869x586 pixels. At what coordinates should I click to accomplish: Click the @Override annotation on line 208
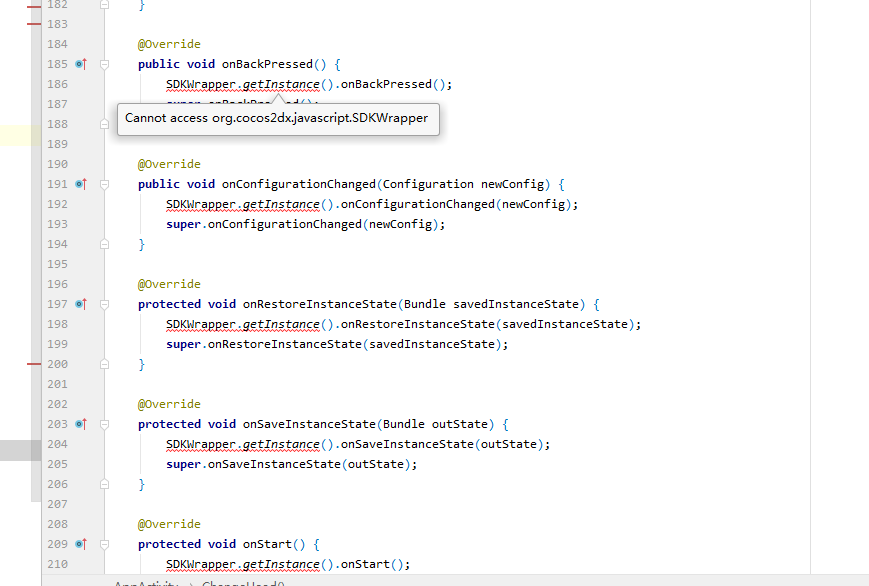169,524
